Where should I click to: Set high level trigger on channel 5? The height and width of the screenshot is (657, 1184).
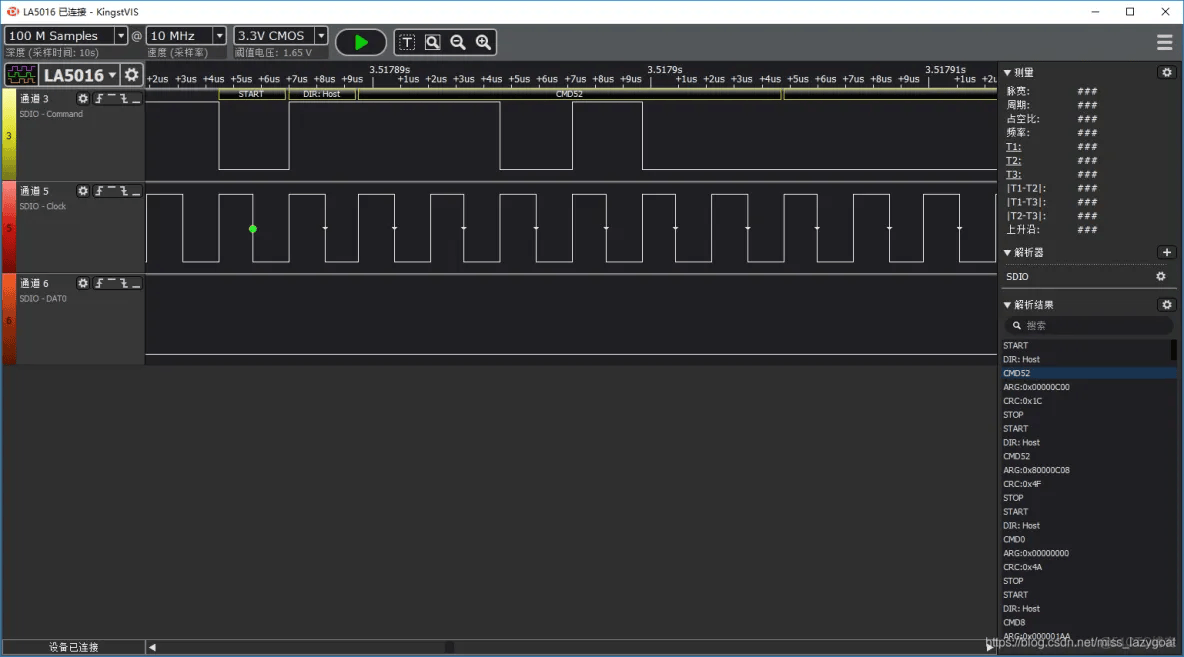pos(112,191)
